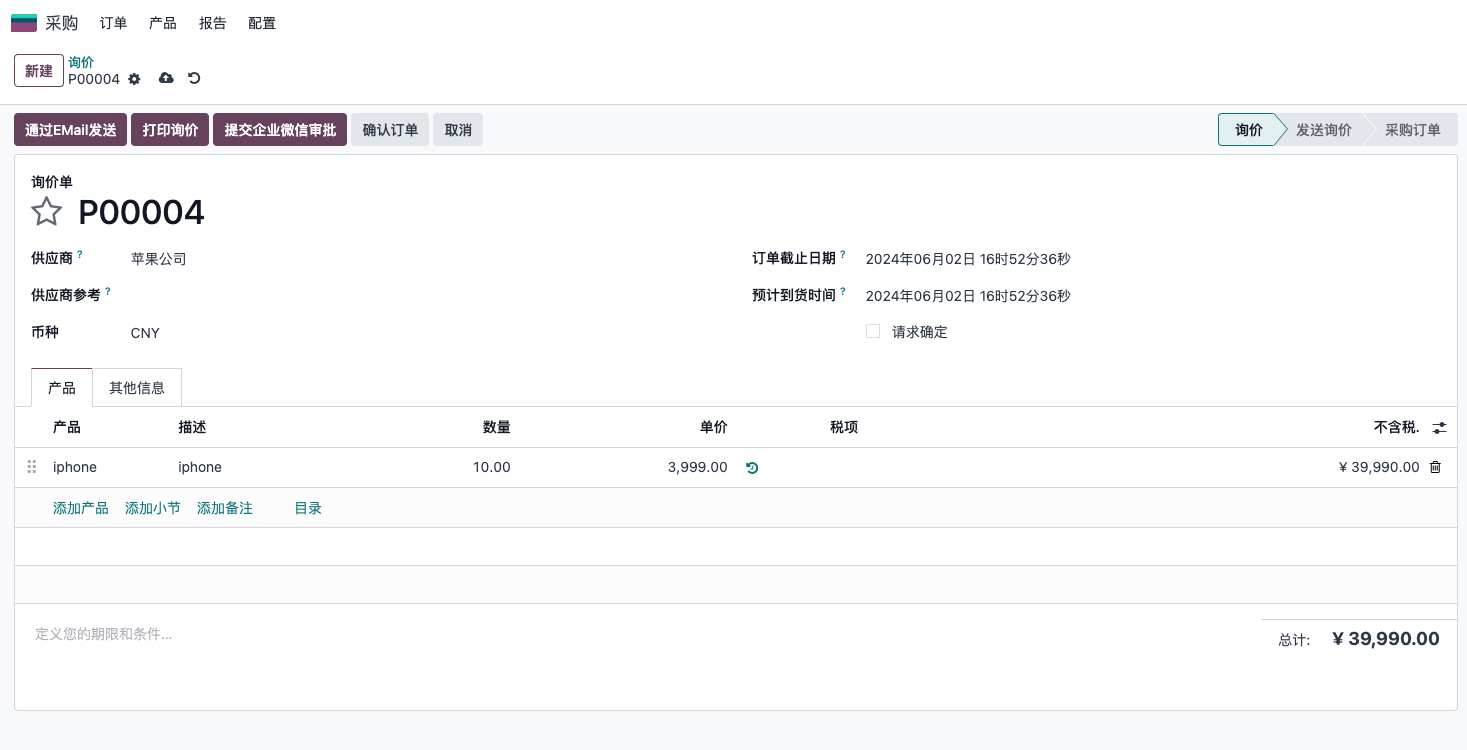Select the 发送询价 status stage

tap(1323, 130)
